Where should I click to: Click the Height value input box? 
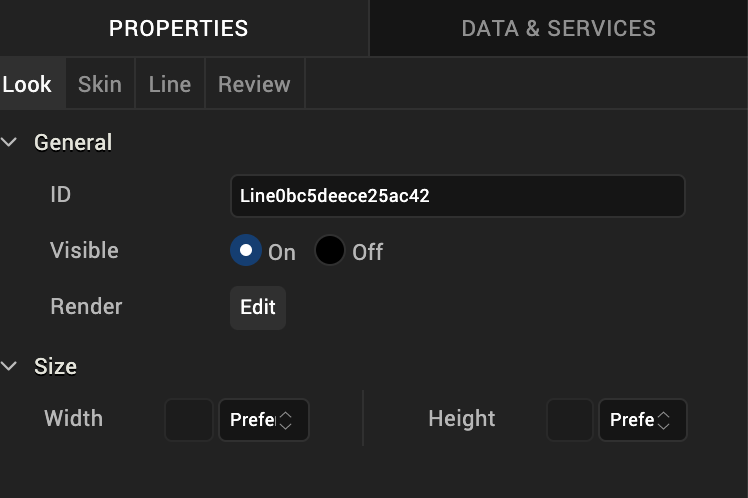tap(570, 420)
